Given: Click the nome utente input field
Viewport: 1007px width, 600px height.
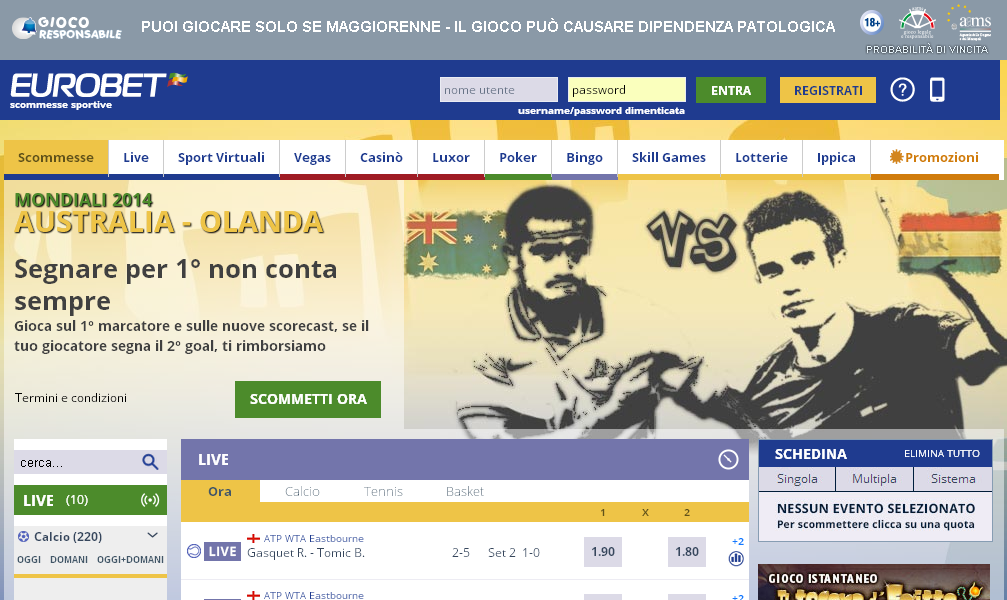Looking at the screenshot, I should [498, 89].
